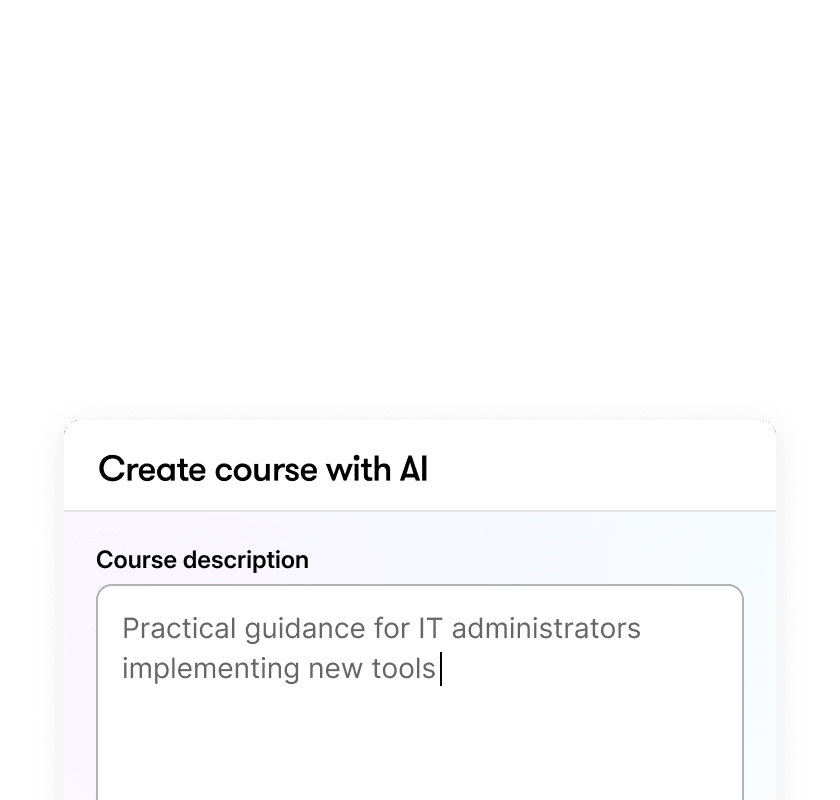Click the blank space right of "tools" in the text box

580,668
